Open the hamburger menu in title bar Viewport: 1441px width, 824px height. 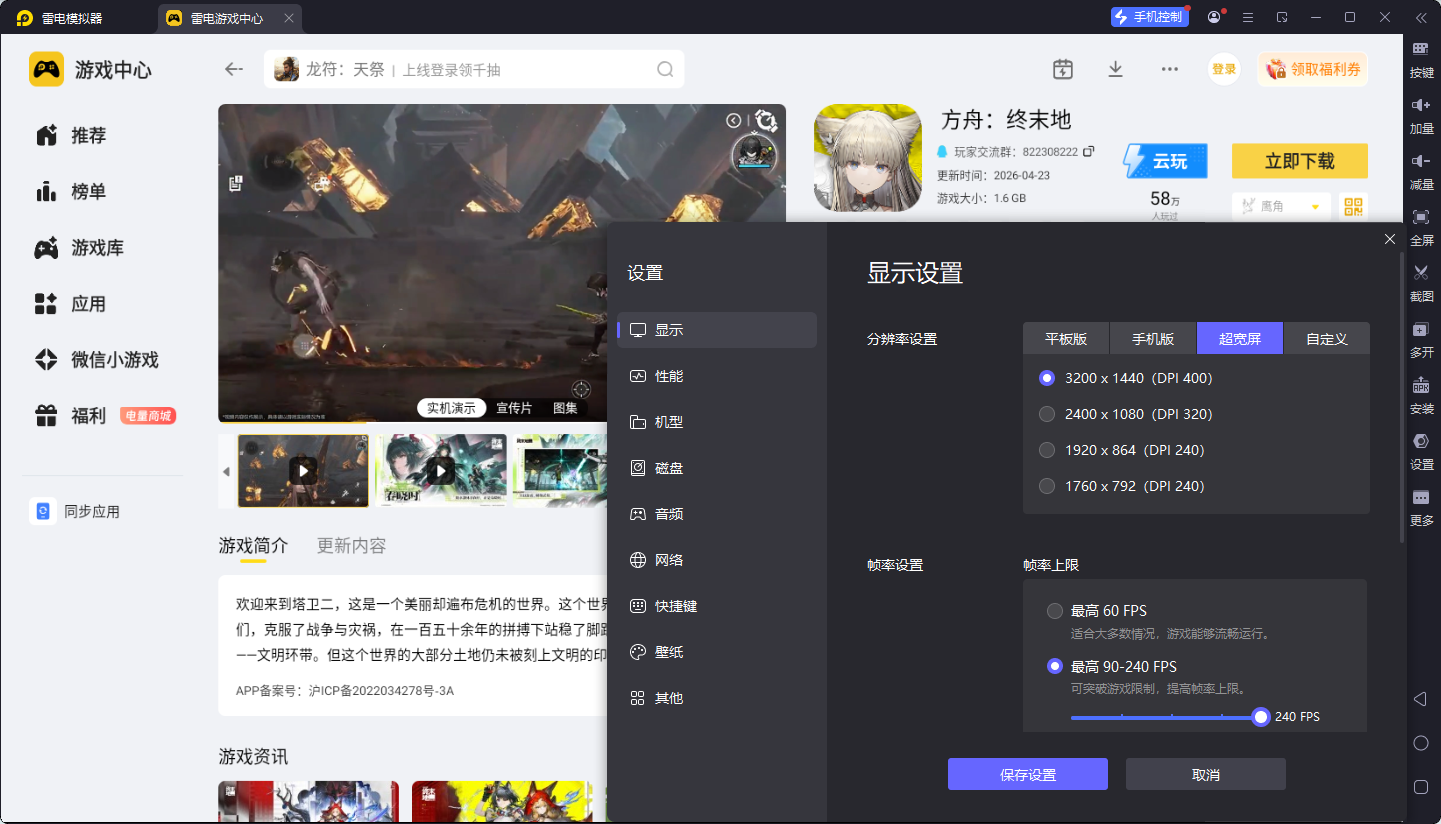coord(1248,17)
